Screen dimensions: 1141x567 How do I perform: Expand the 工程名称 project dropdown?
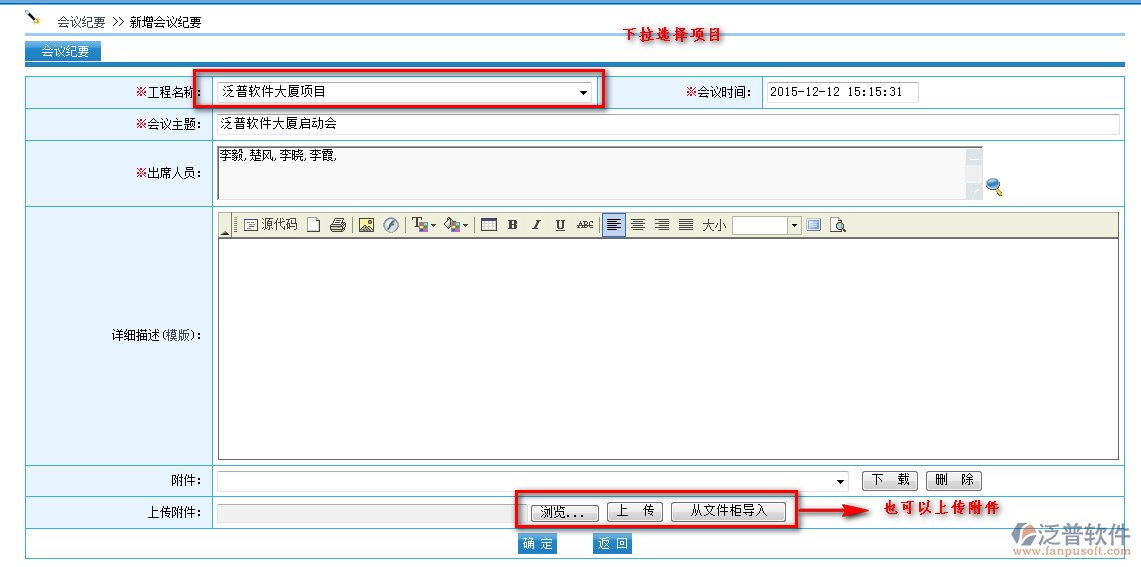coord(584,93)
